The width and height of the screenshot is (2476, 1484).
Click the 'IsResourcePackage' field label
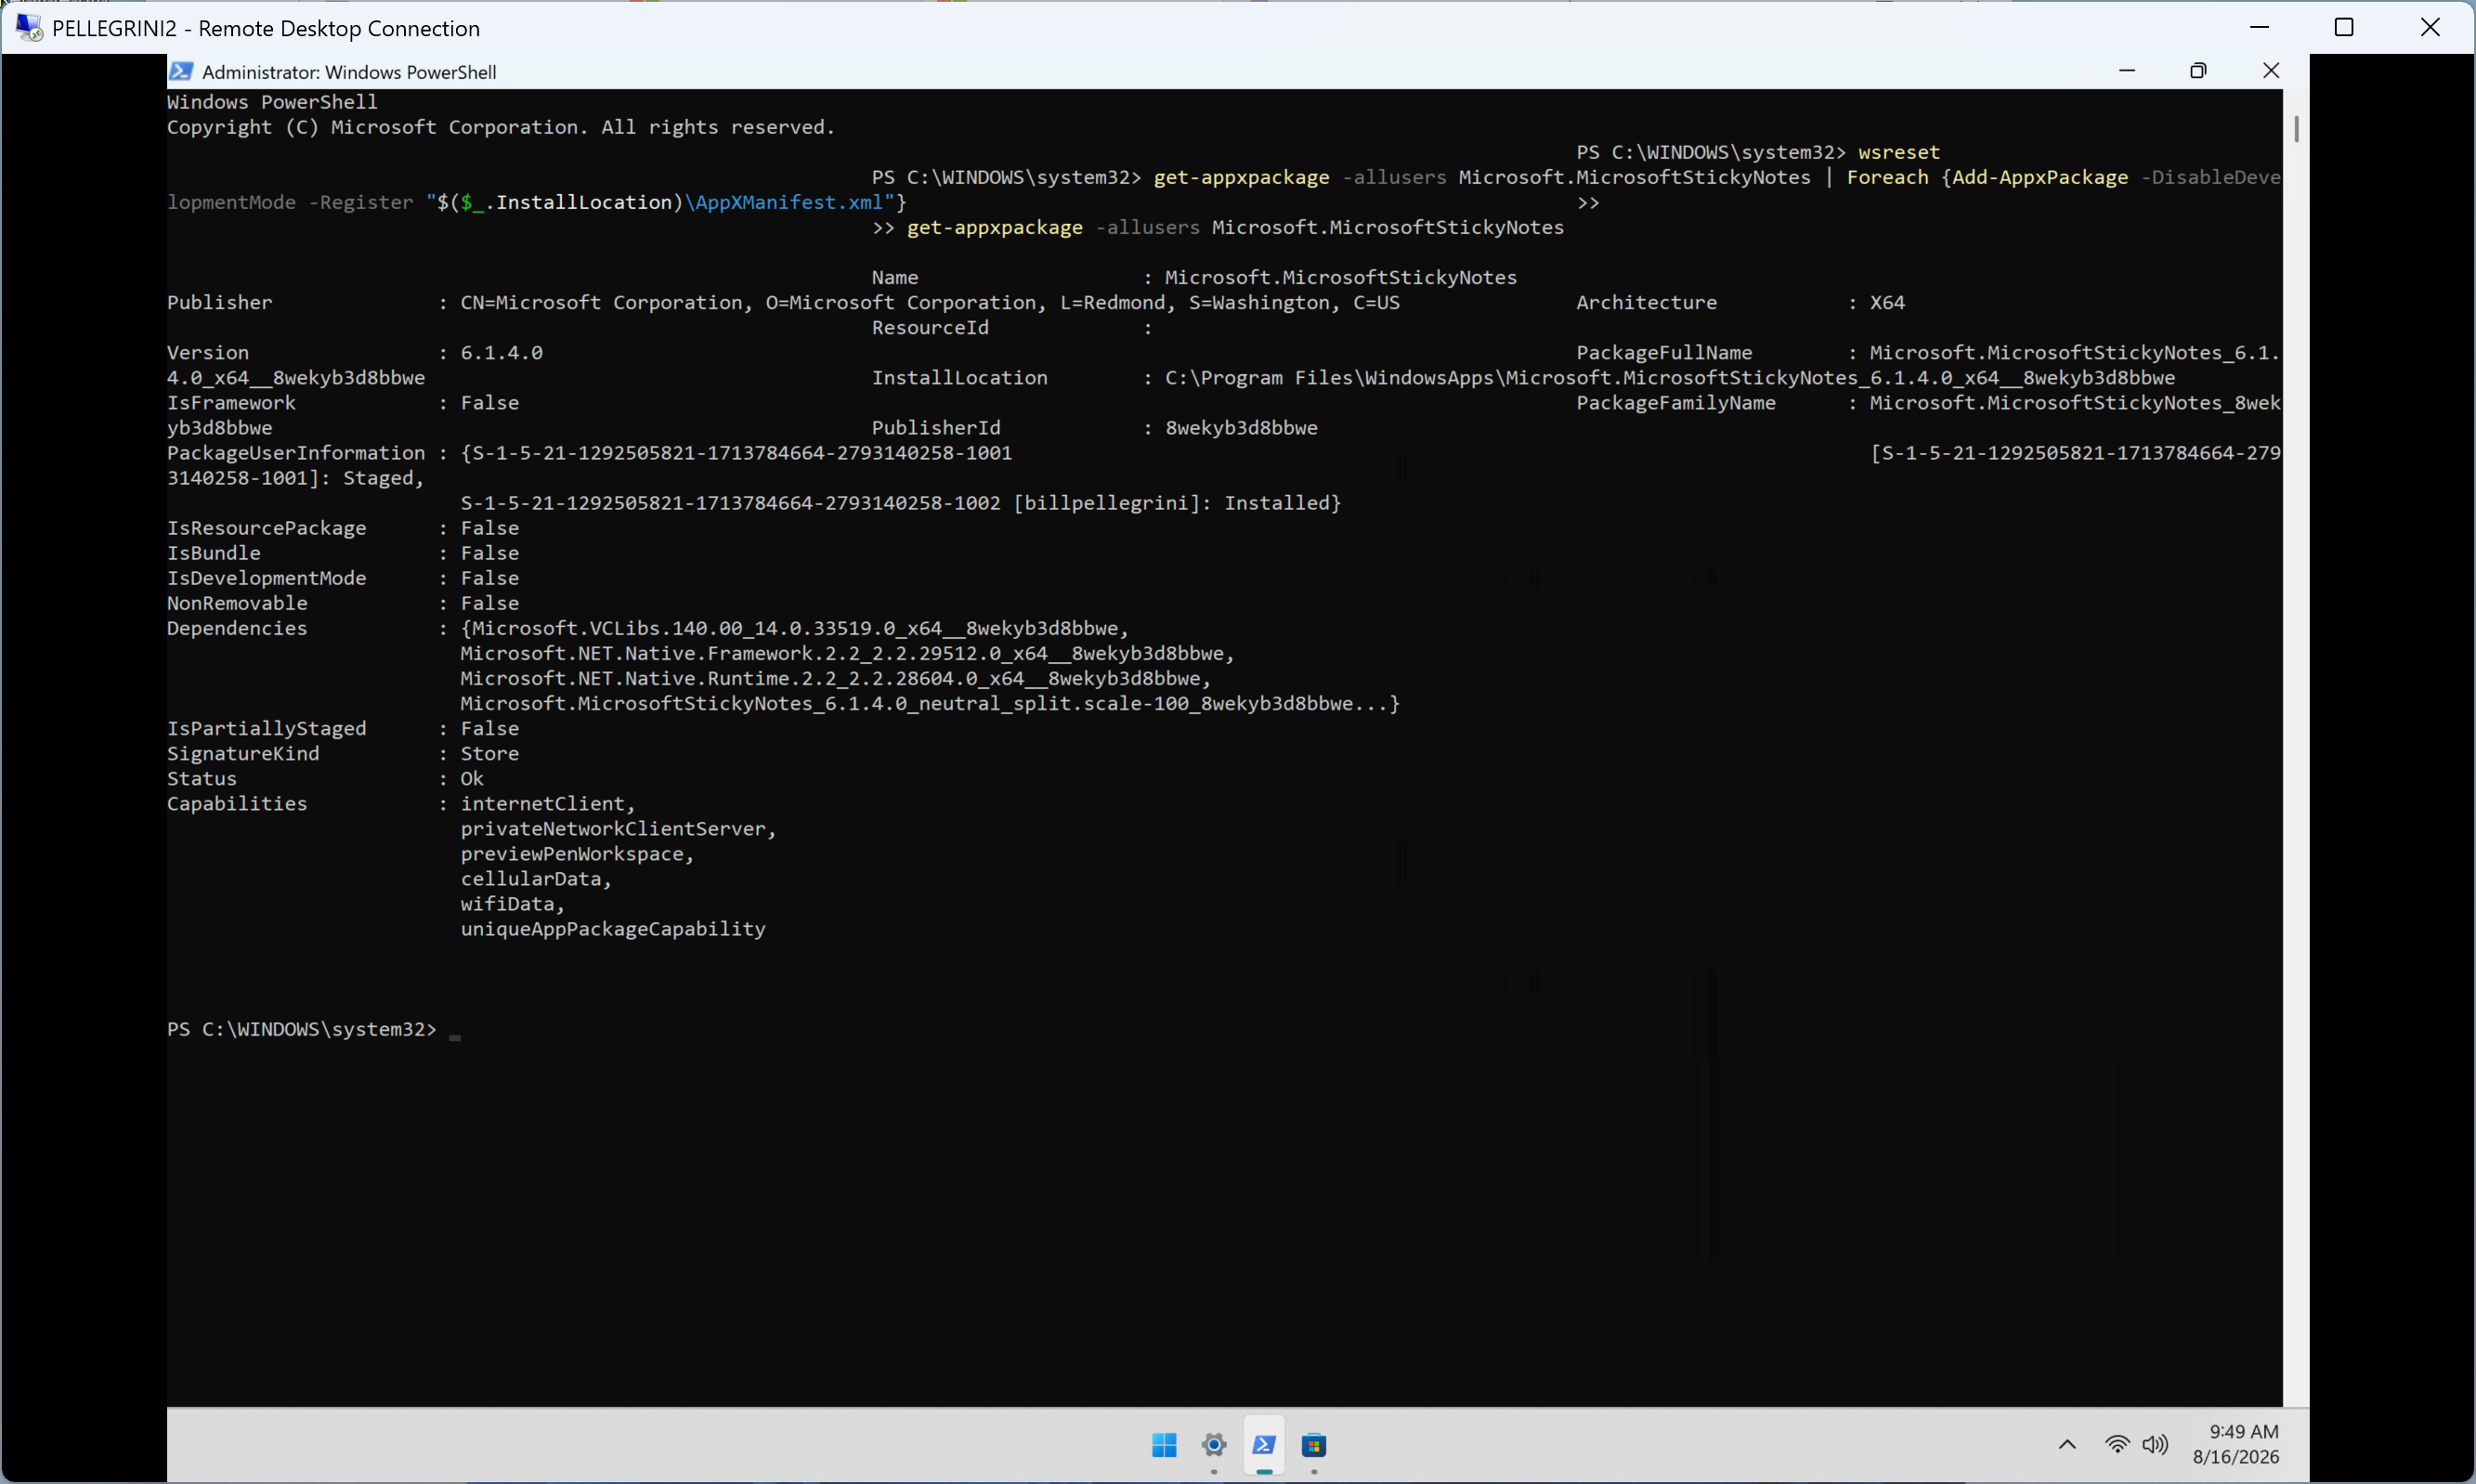point(267,528)
